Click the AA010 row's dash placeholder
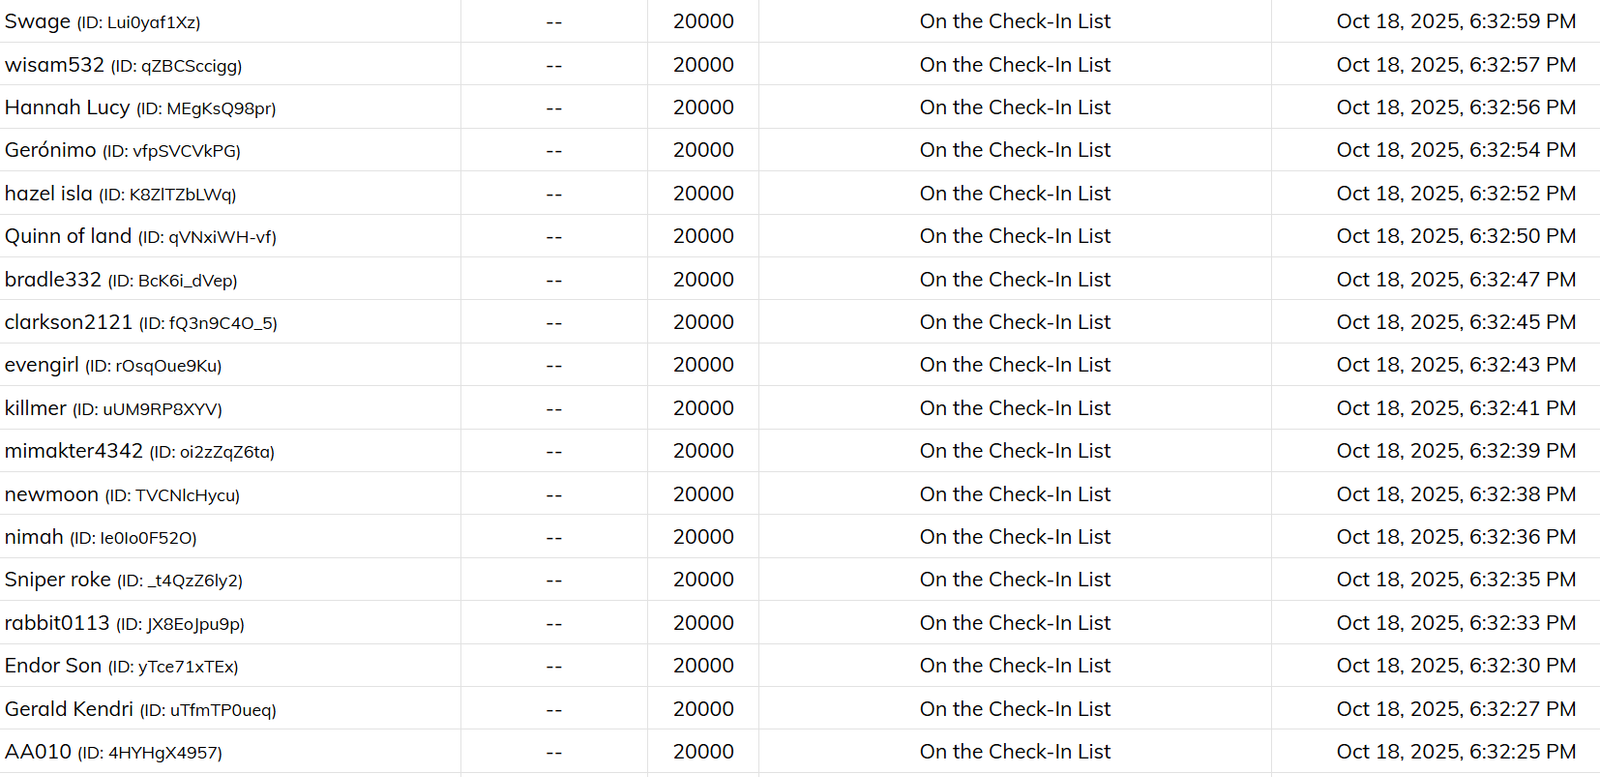The height and width of the screenshot is (777, 1600). coord(554,753)
